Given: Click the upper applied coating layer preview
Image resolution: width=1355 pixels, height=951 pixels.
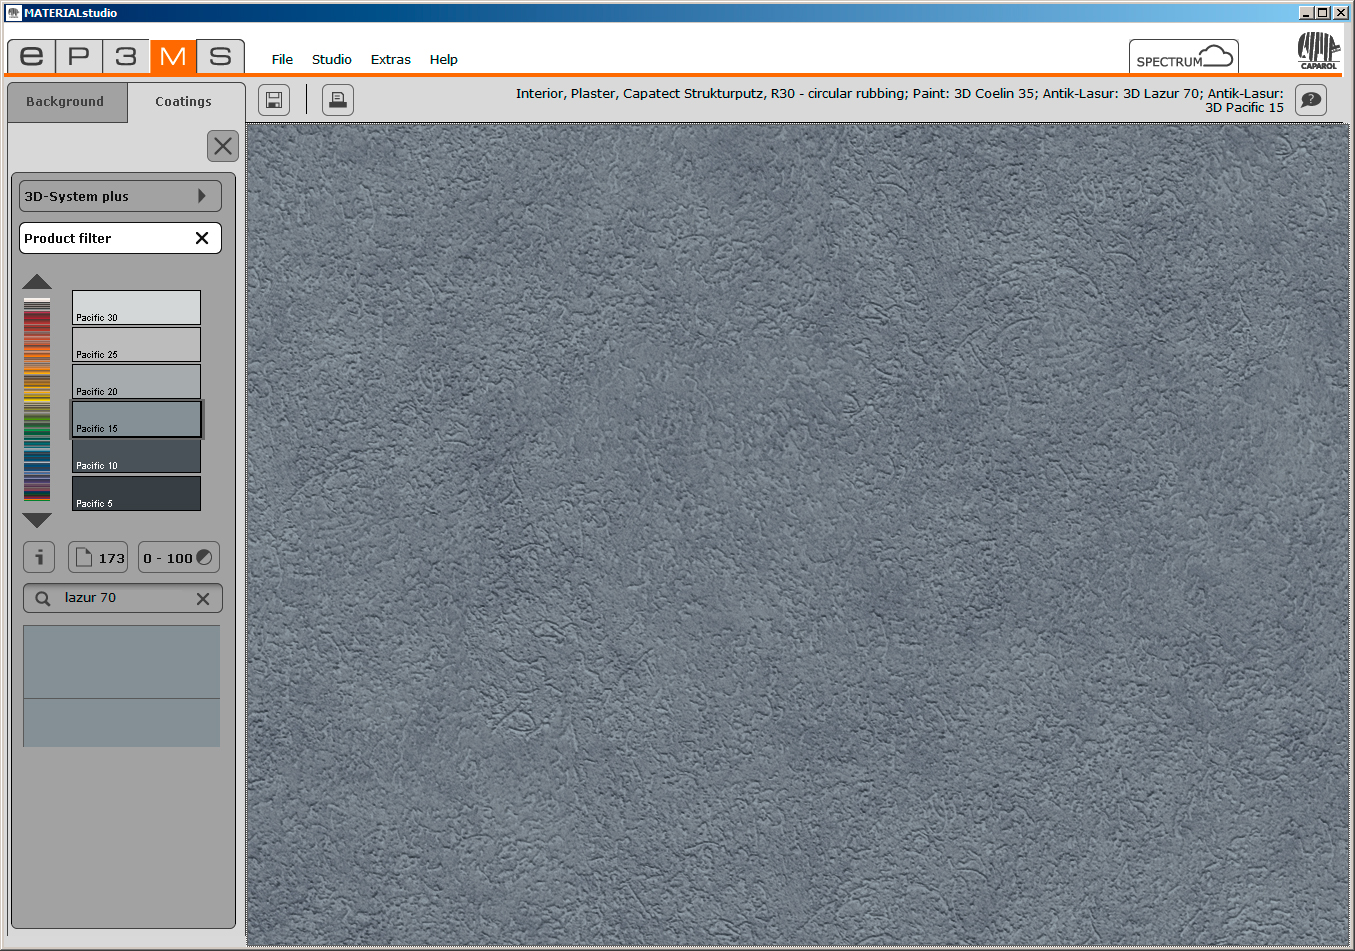Looking at the screenshot, I should click(x=121, y=662).
